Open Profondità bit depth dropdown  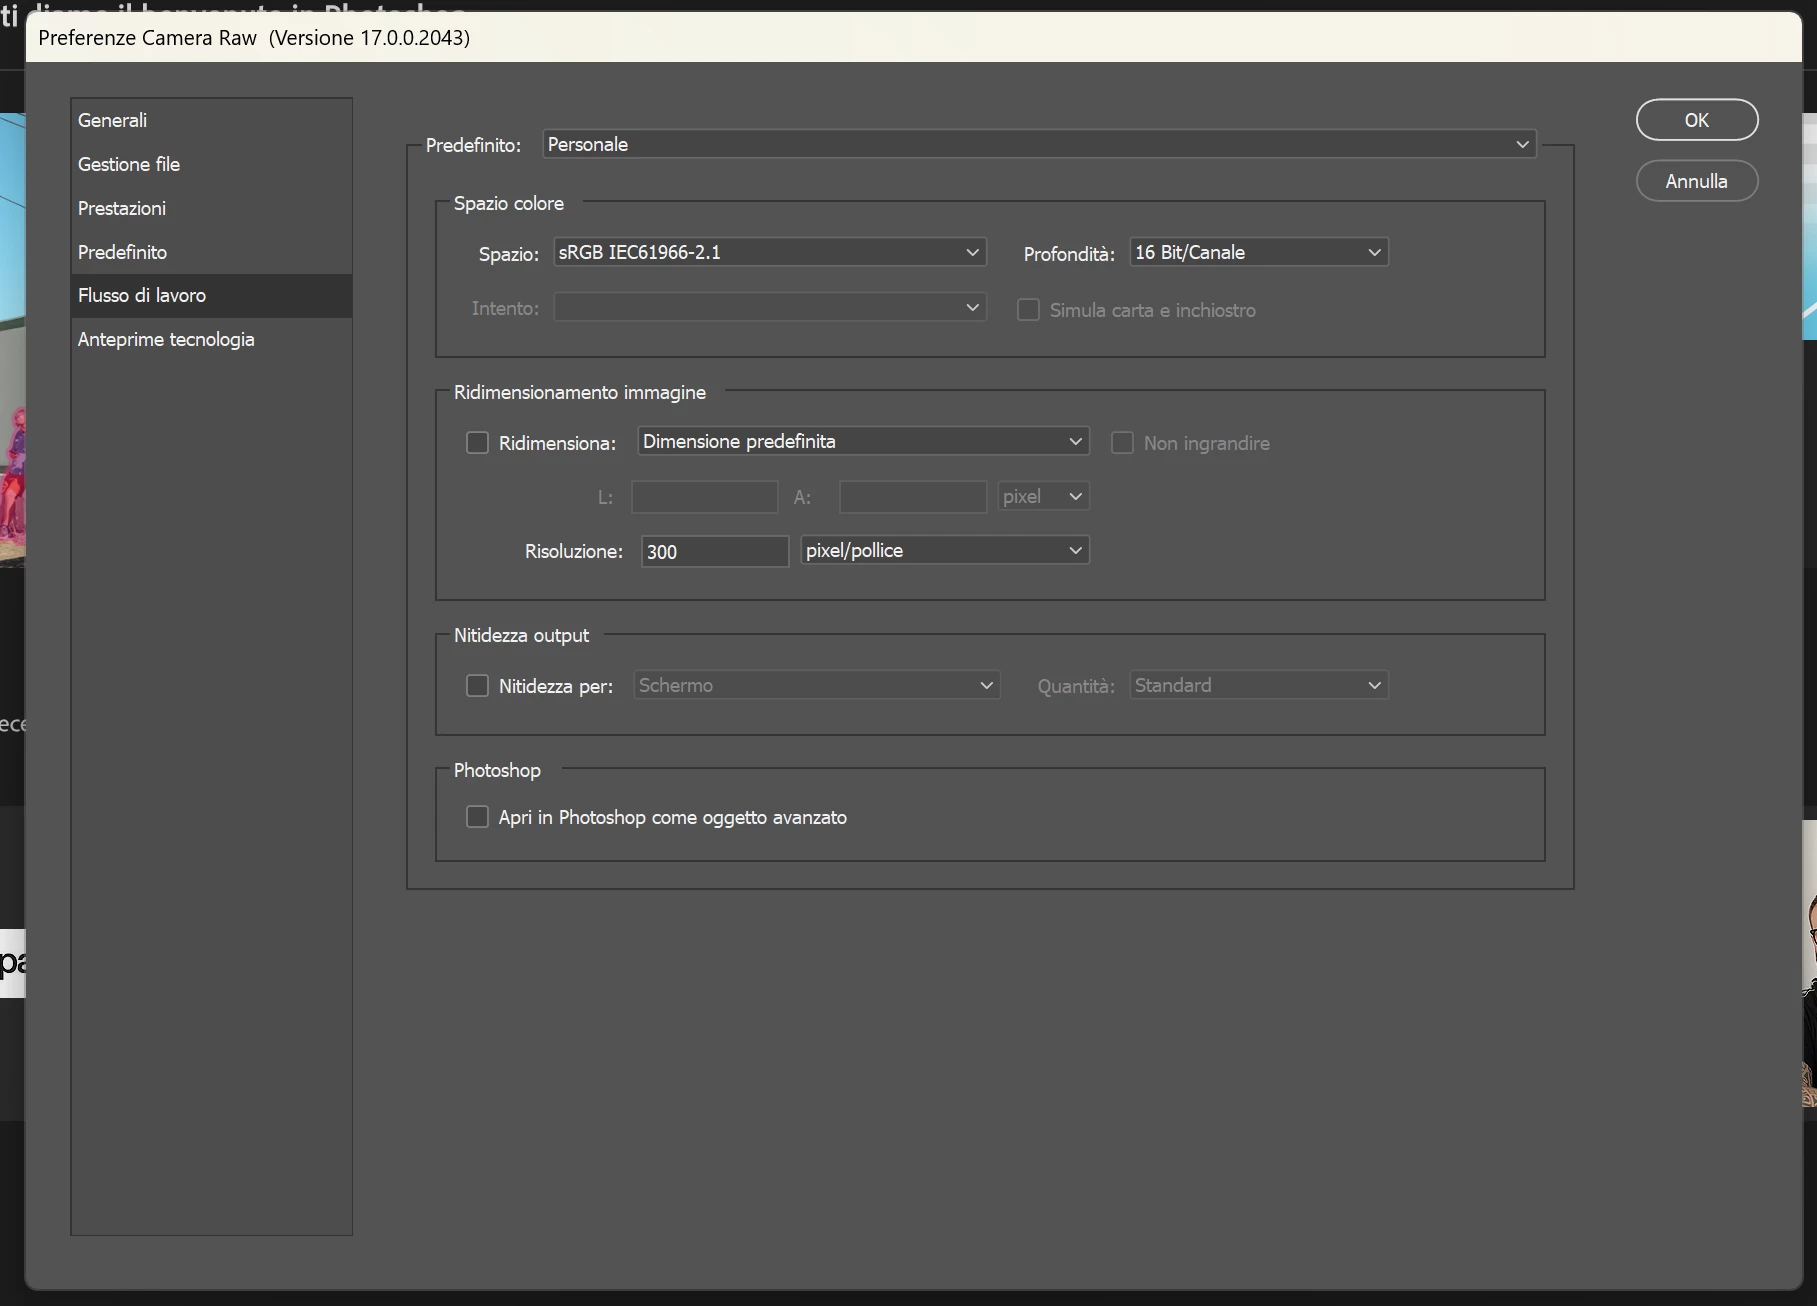coord(1259,252)
